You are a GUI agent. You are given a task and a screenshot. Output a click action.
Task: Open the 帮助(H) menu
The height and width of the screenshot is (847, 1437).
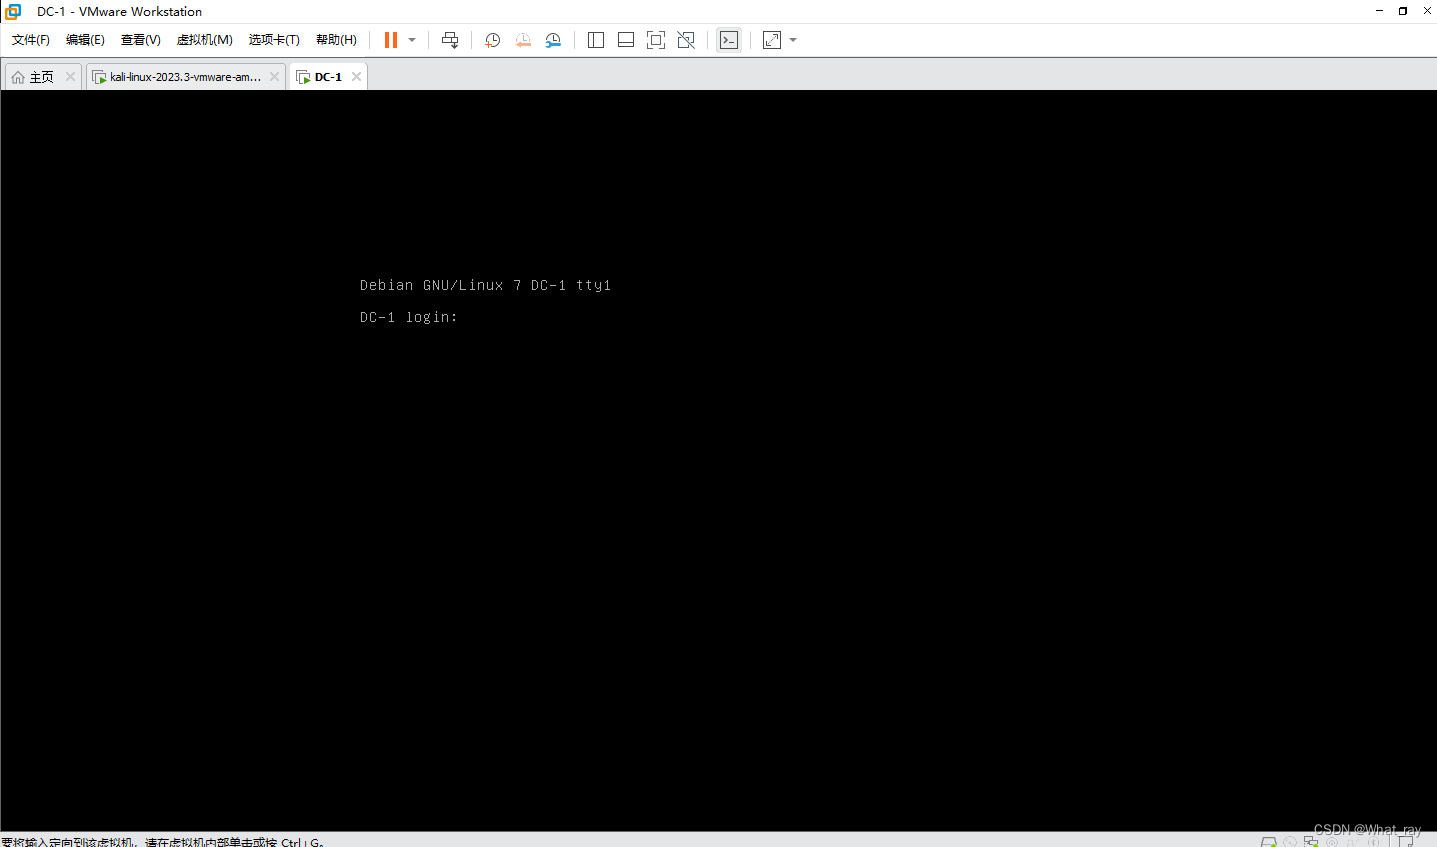pyautogui.click(x=336, y=40)
